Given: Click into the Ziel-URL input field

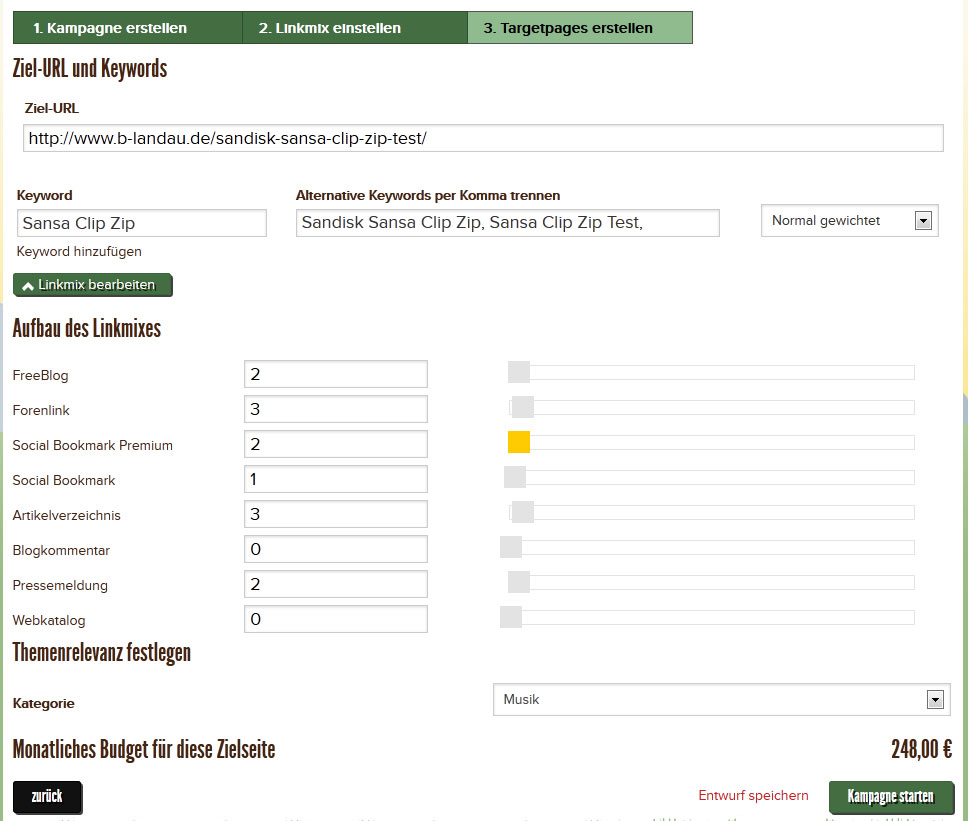Looking at the screenshot, I should pos(483,138).
